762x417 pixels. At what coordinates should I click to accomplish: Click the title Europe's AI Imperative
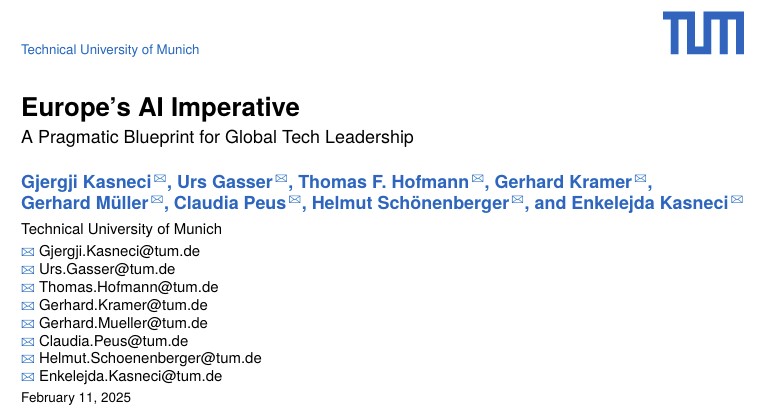pos(160,107)
